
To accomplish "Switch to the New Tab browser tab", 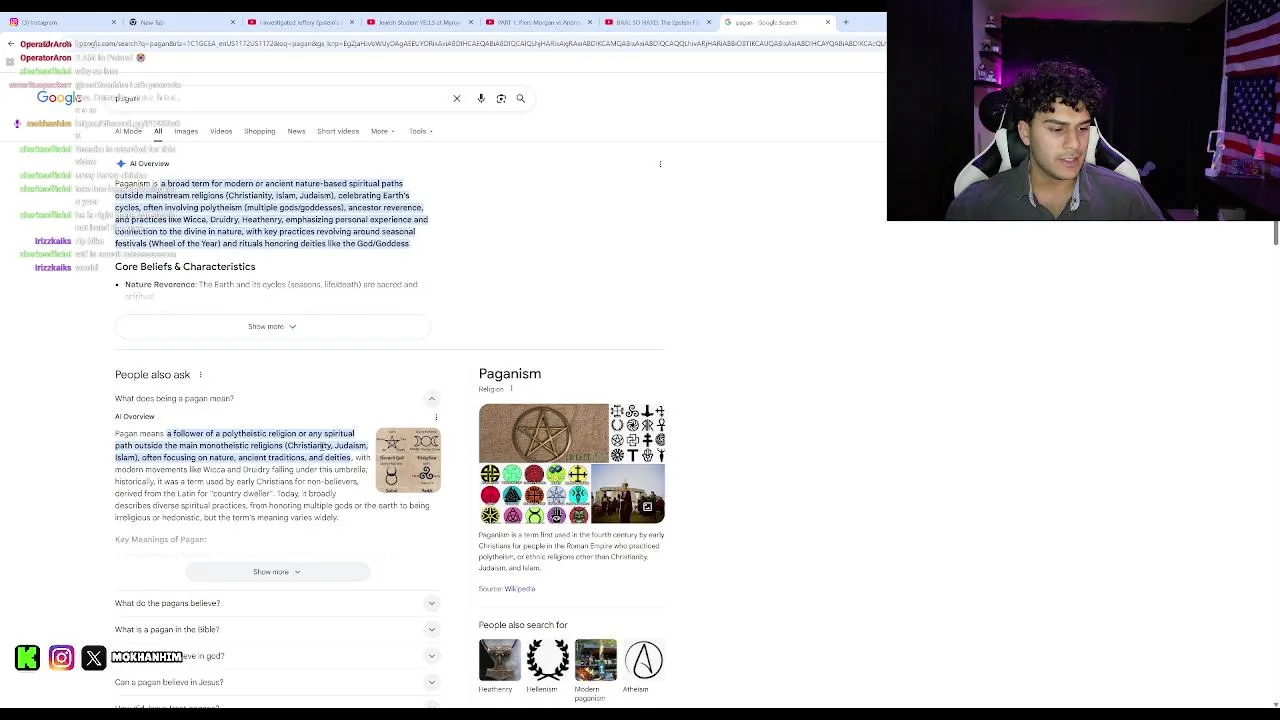I will (x=180, y=22).
